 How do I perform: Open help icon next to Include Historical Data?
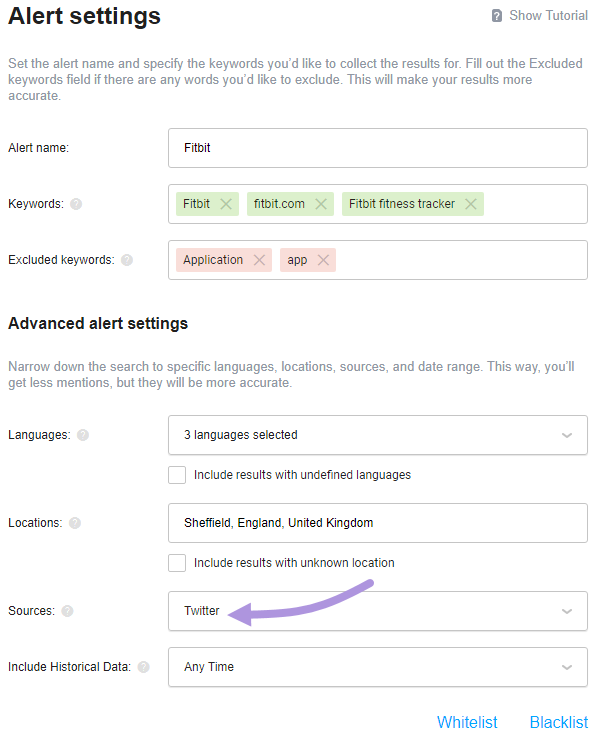pyautogui.click(x=143, y=667)
